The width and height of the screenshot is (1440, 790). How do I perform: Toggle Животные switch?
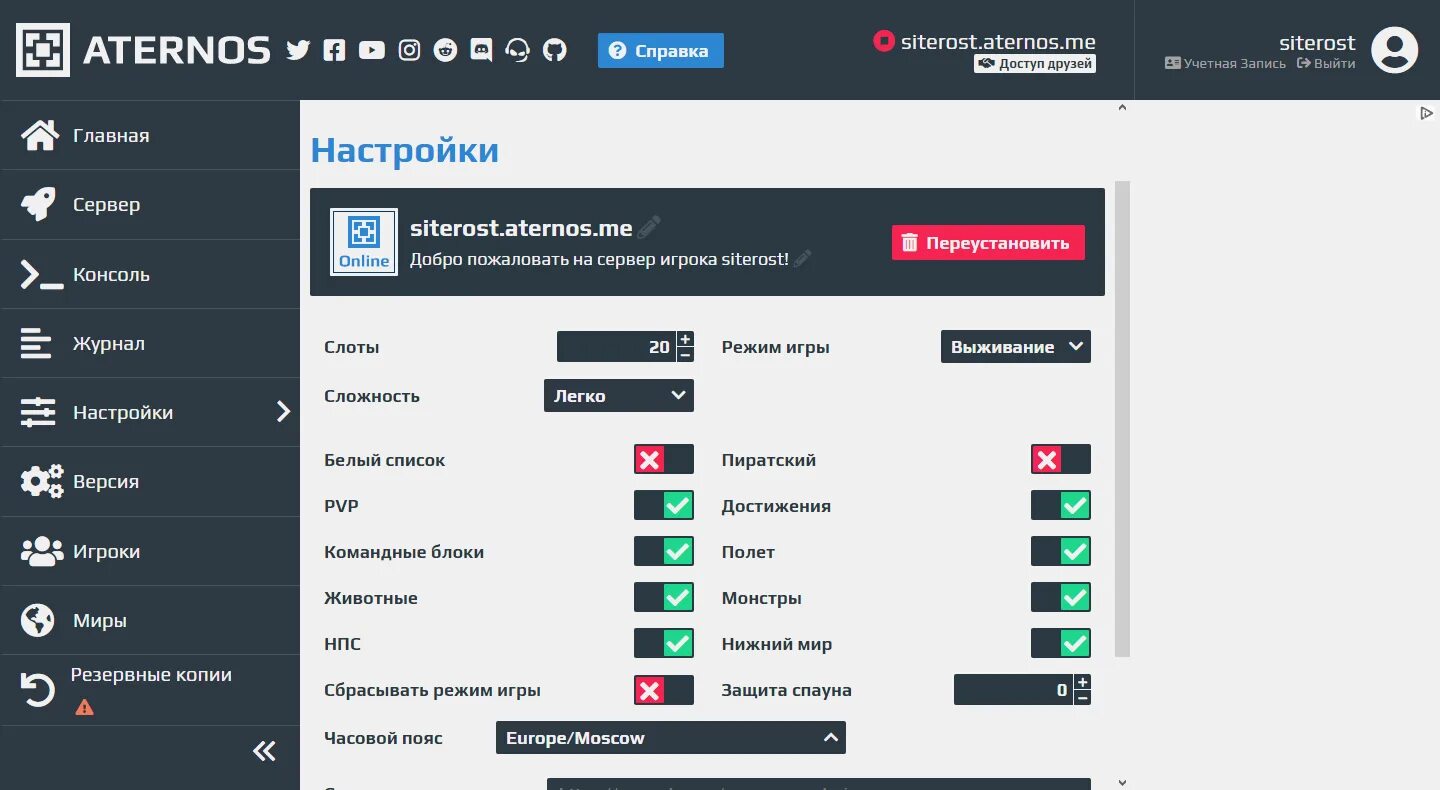coord(664,598)
